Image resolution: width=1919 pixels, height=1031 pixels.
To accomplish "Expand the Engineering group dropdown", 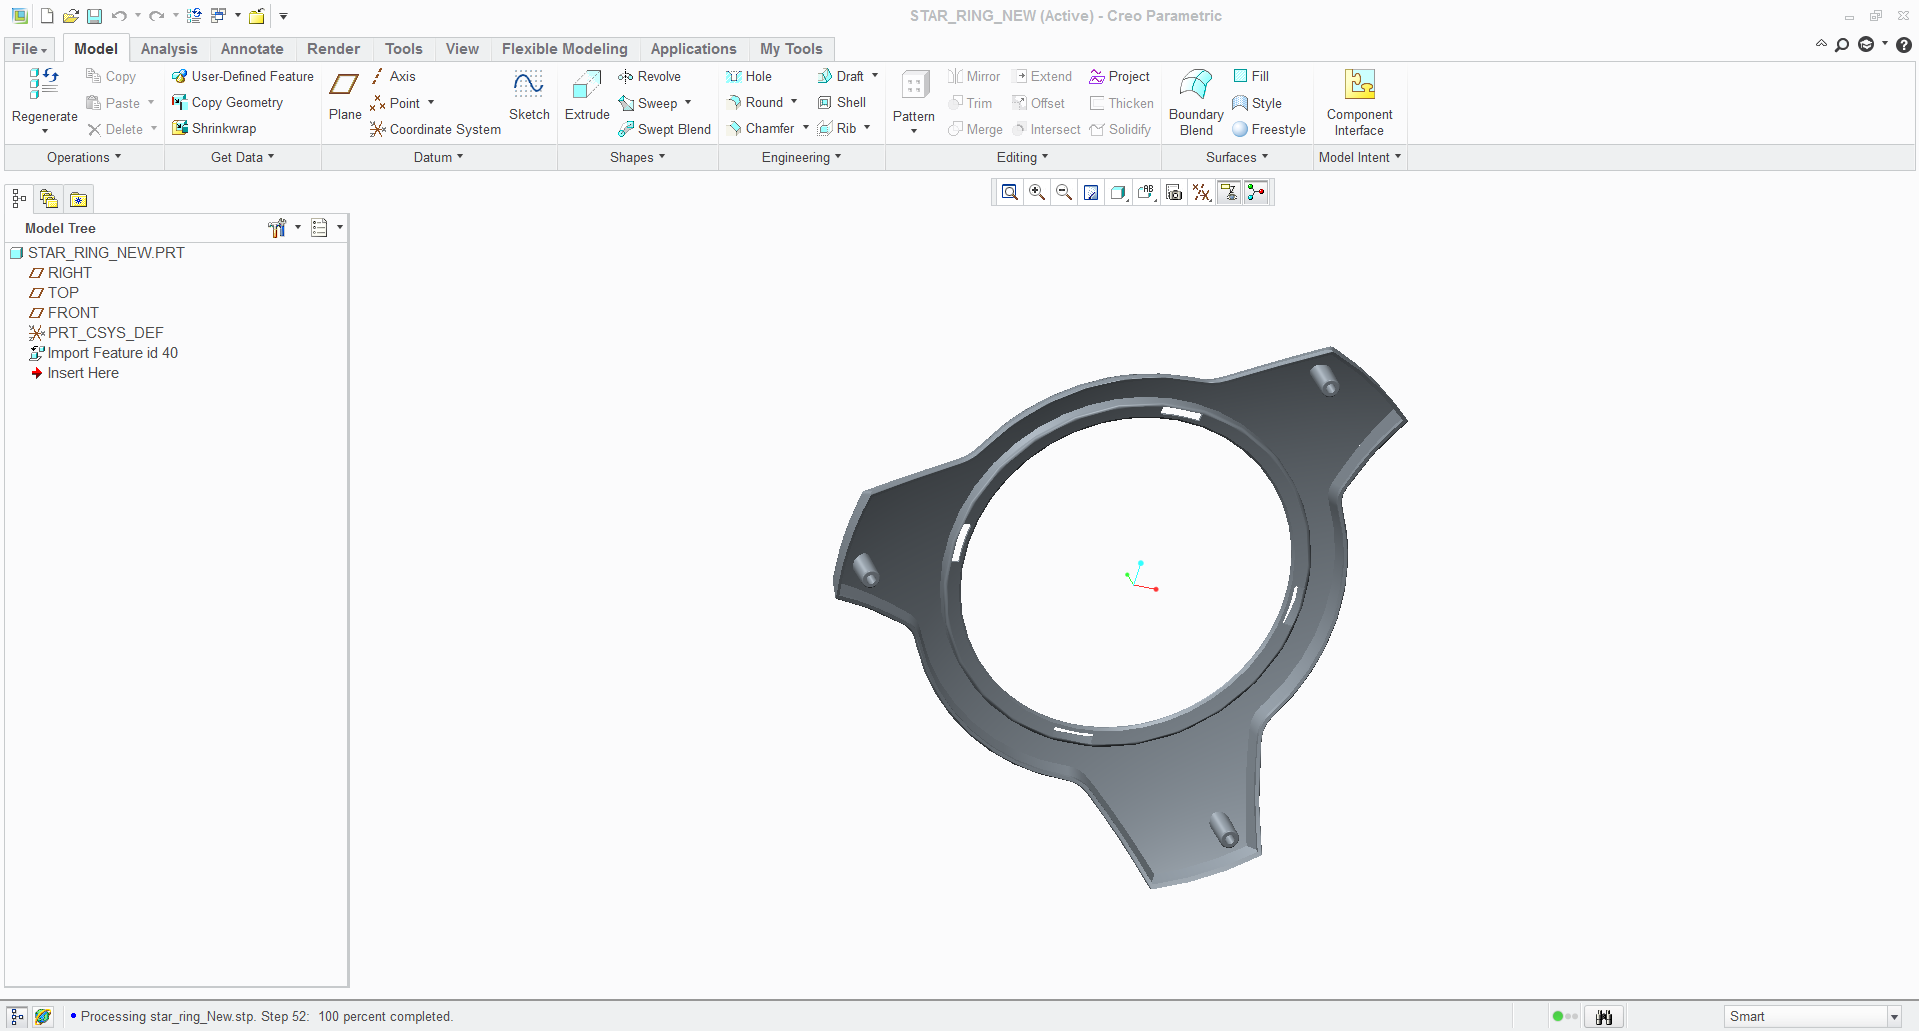I will click(x=802, y=157).
